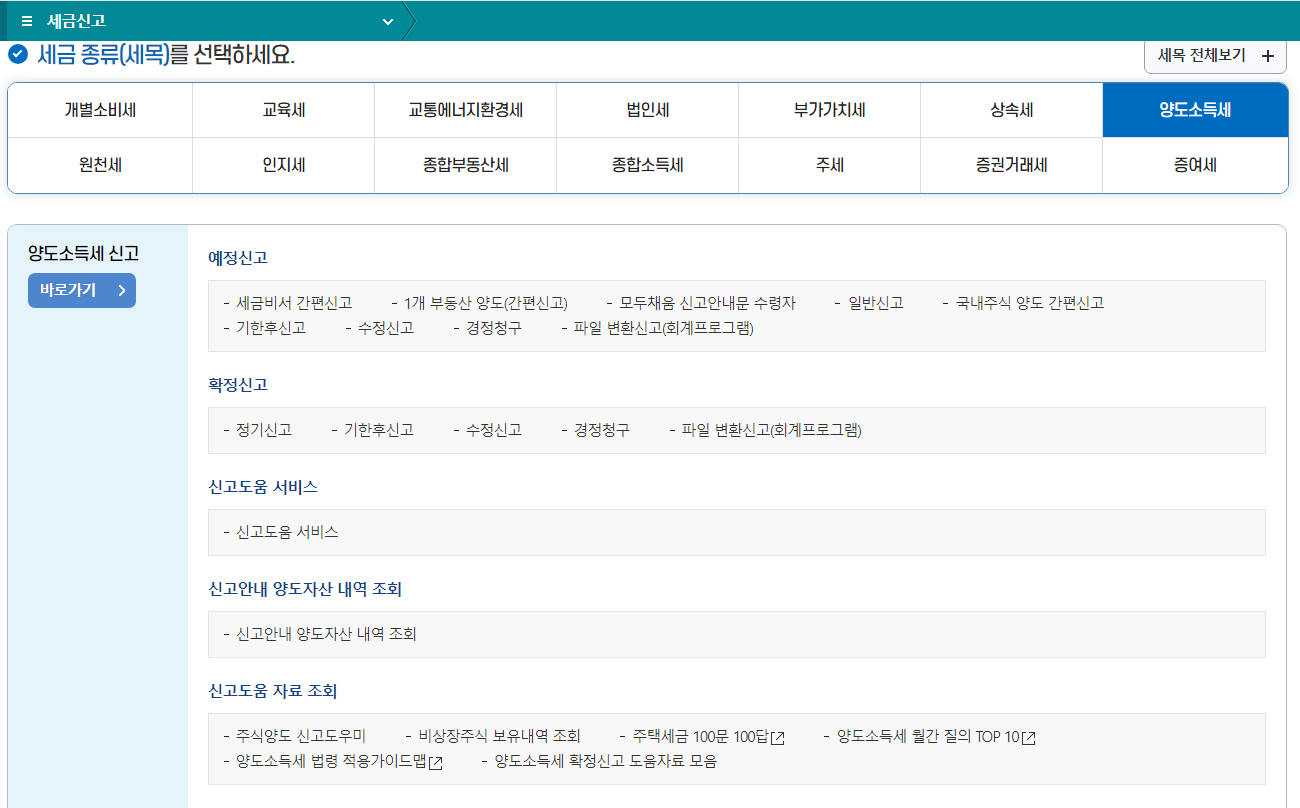Open 1개 부동산 양도(간편신고) link
Image resolution: width=1300 pixels, height=808 pixels.
tap(486, 303)
